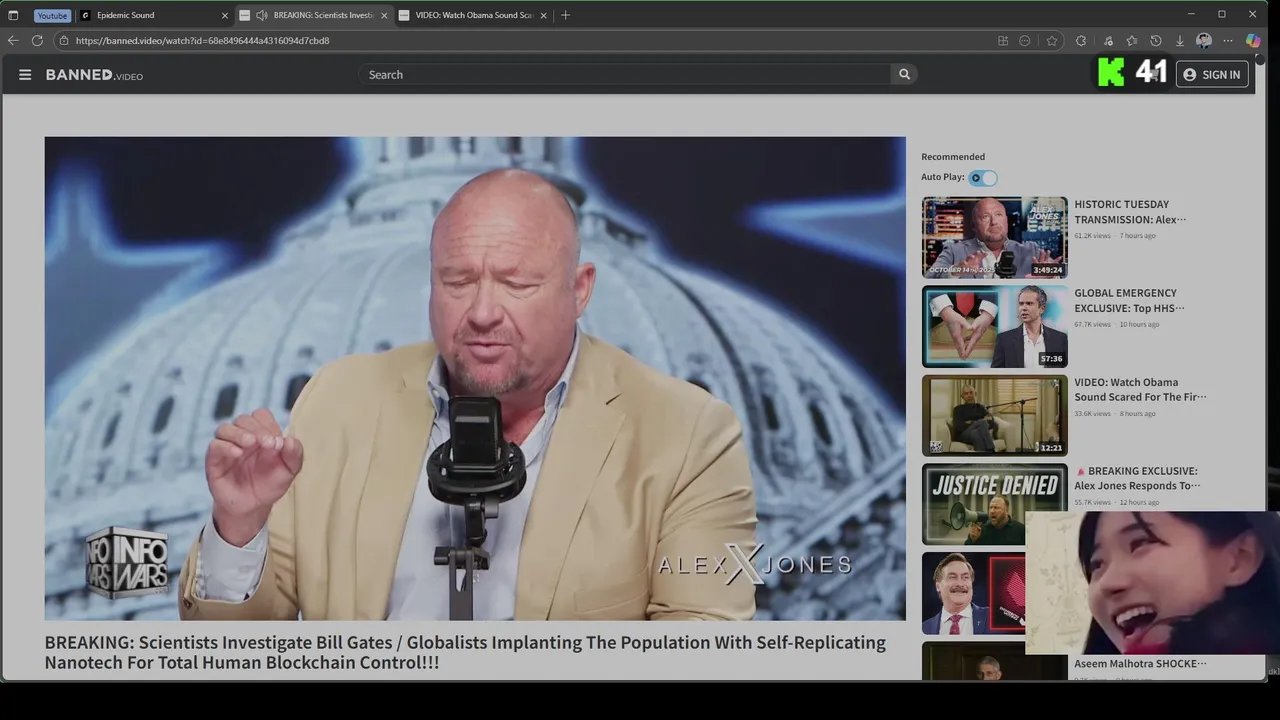View site information lock icon
Image resolution: width=1280 pixels, height=720 pixels.
[64, 41]
